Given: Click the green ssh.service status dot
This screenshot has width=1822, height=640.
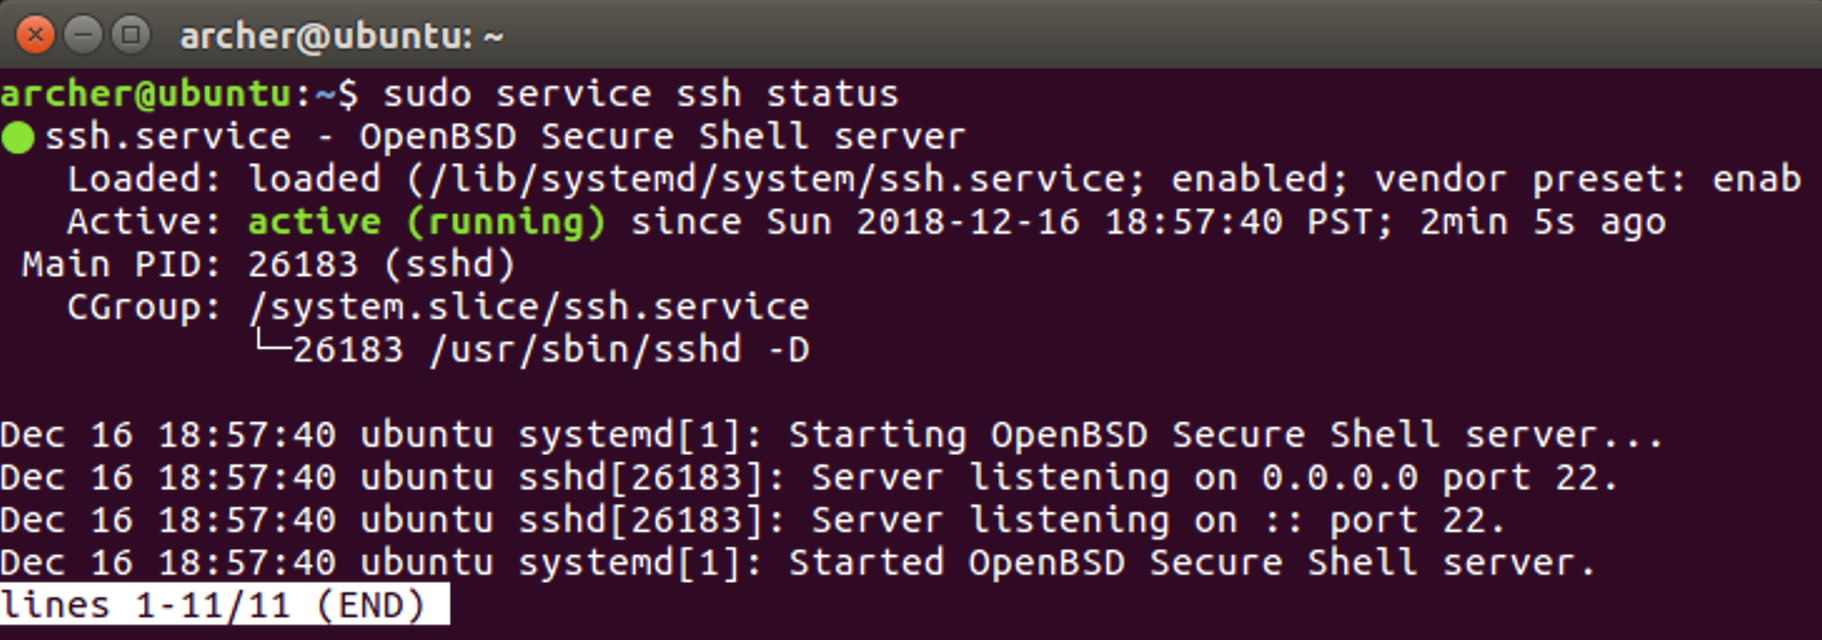Looking at the screenshot, I should (x=18, y=137).
